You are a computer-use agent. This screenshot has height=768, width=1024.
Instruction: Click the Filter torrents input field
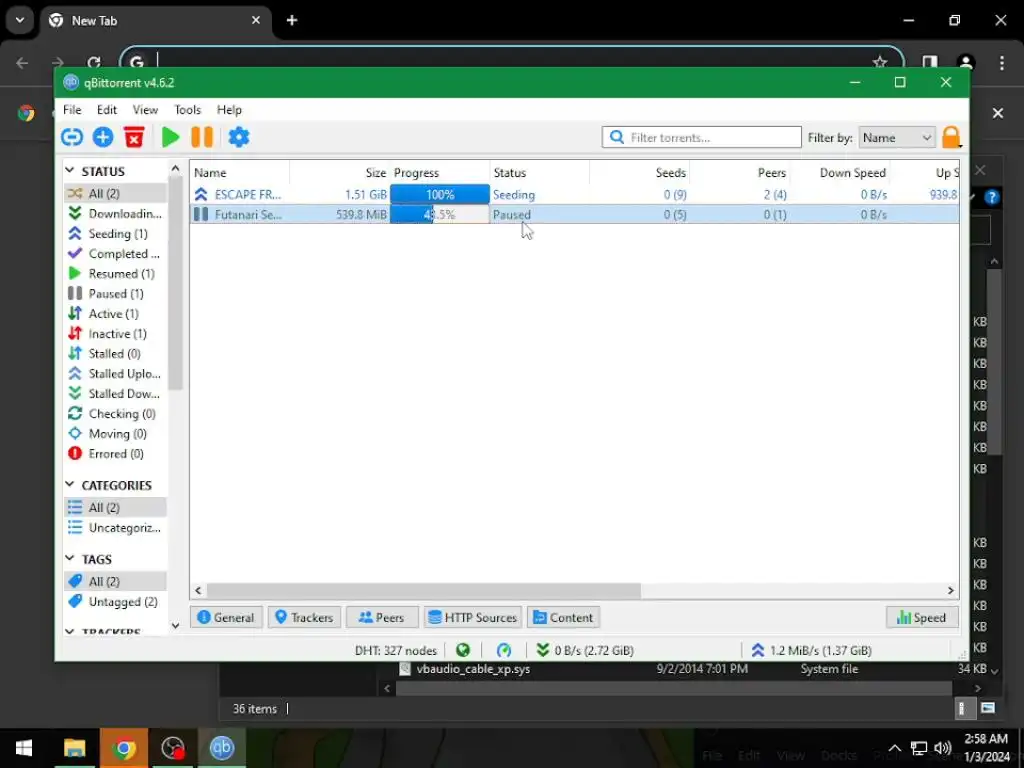pyautogui.click(x=701, y=137)
